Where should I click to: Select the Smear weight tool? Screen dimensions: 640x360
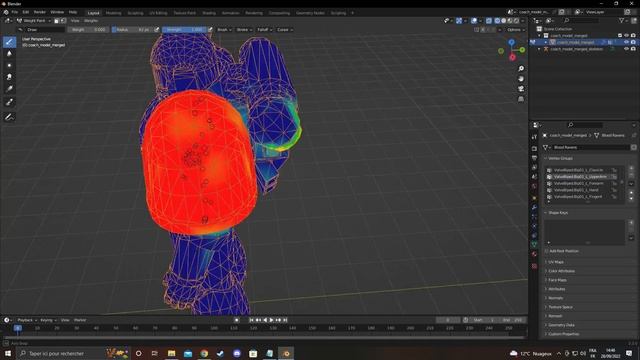tap(9, 77)
